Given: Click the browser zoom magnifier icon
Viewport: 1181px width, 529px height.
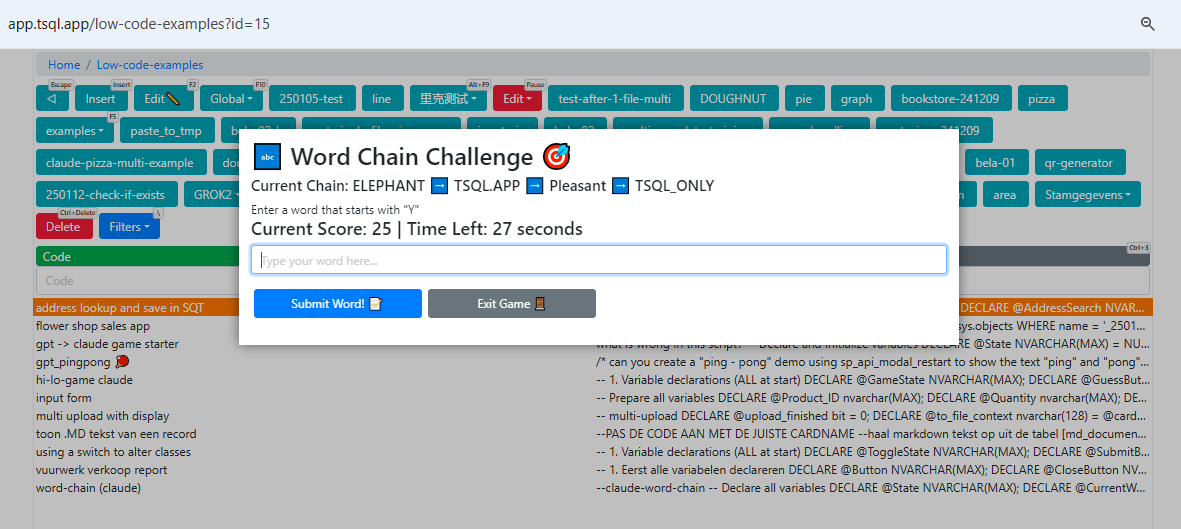Looking at the screenshot, I should tap(1148, 23).
